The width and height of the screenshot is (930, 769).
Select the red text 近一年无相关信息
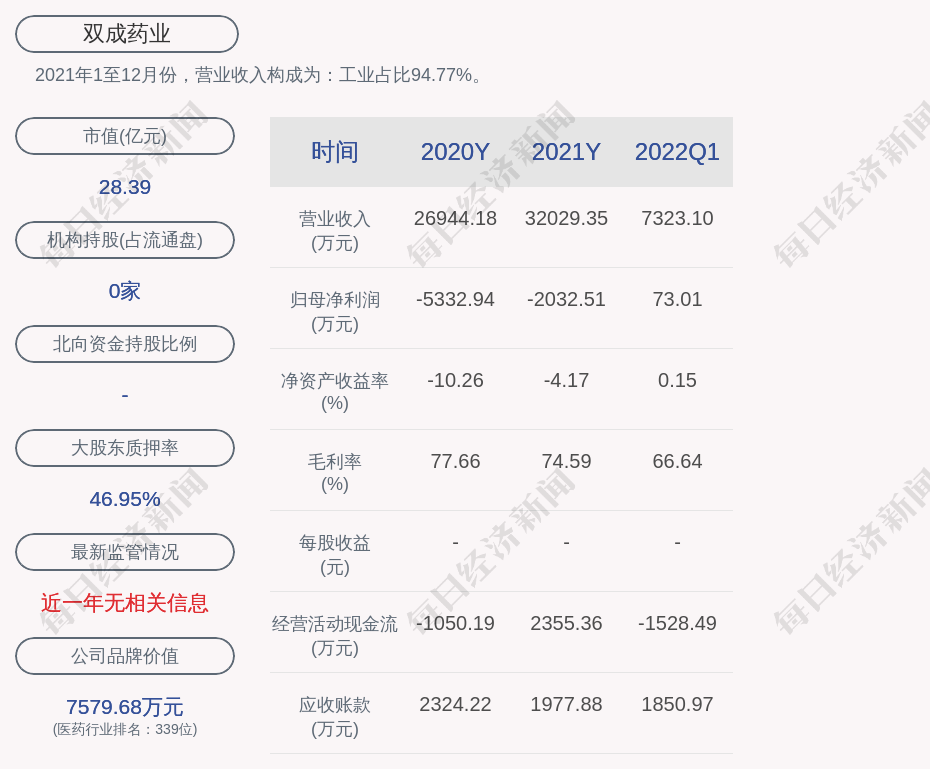[x=125, y=603]
